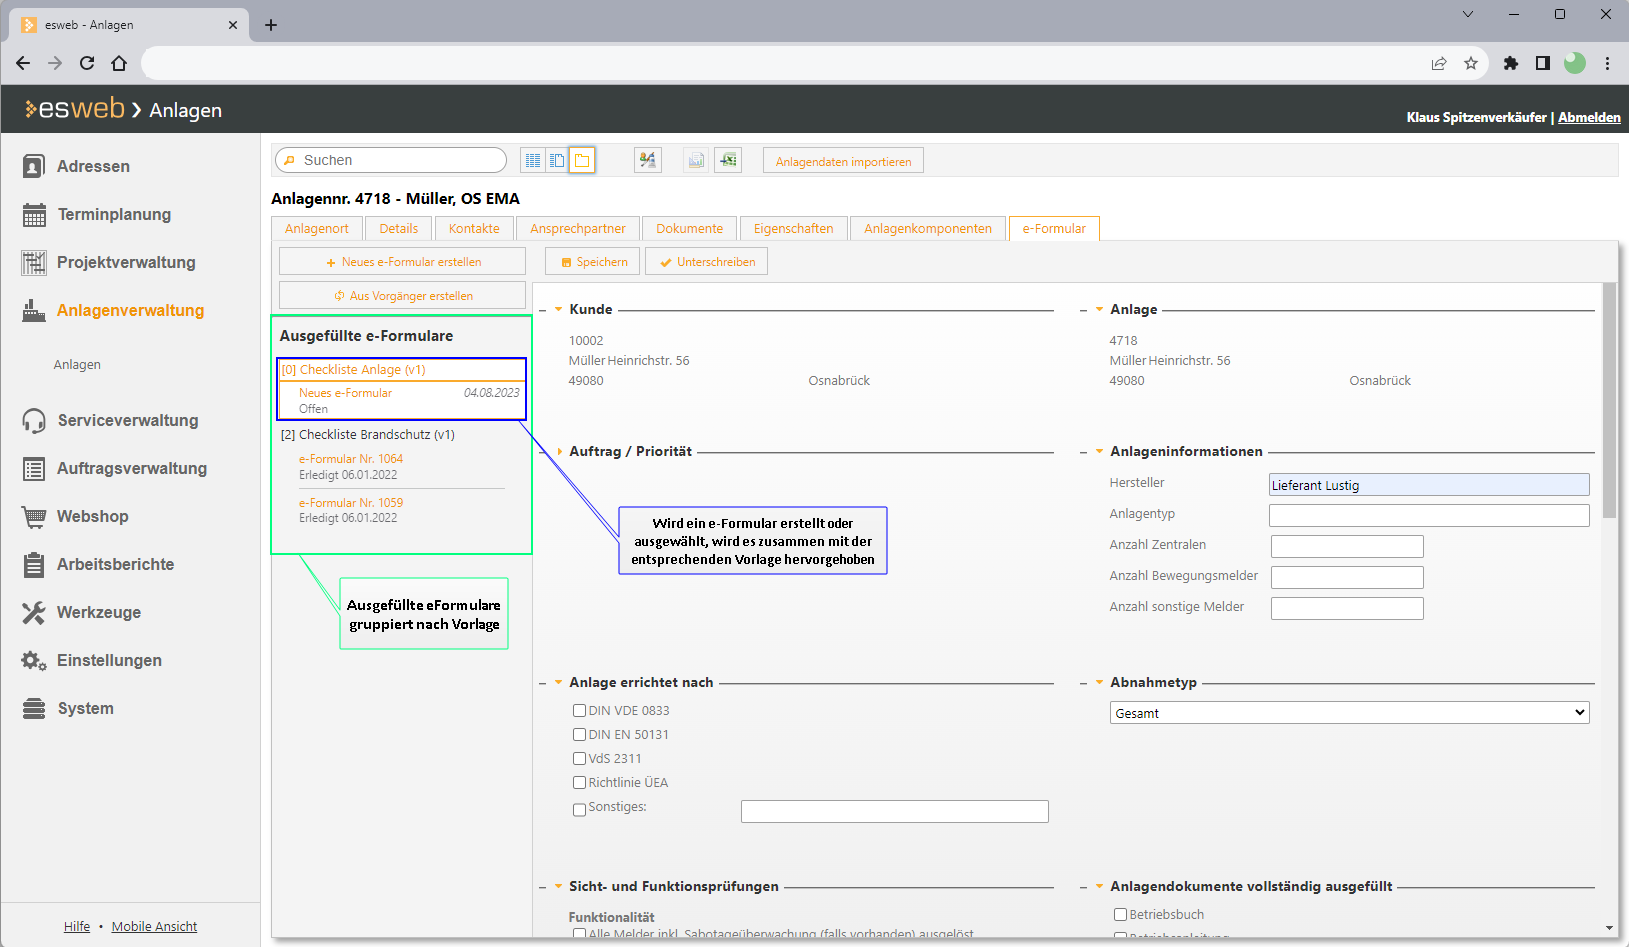Open Anlagenkomponenten tab
This screenshot has width=1629, height=947.
click(928, 228)
